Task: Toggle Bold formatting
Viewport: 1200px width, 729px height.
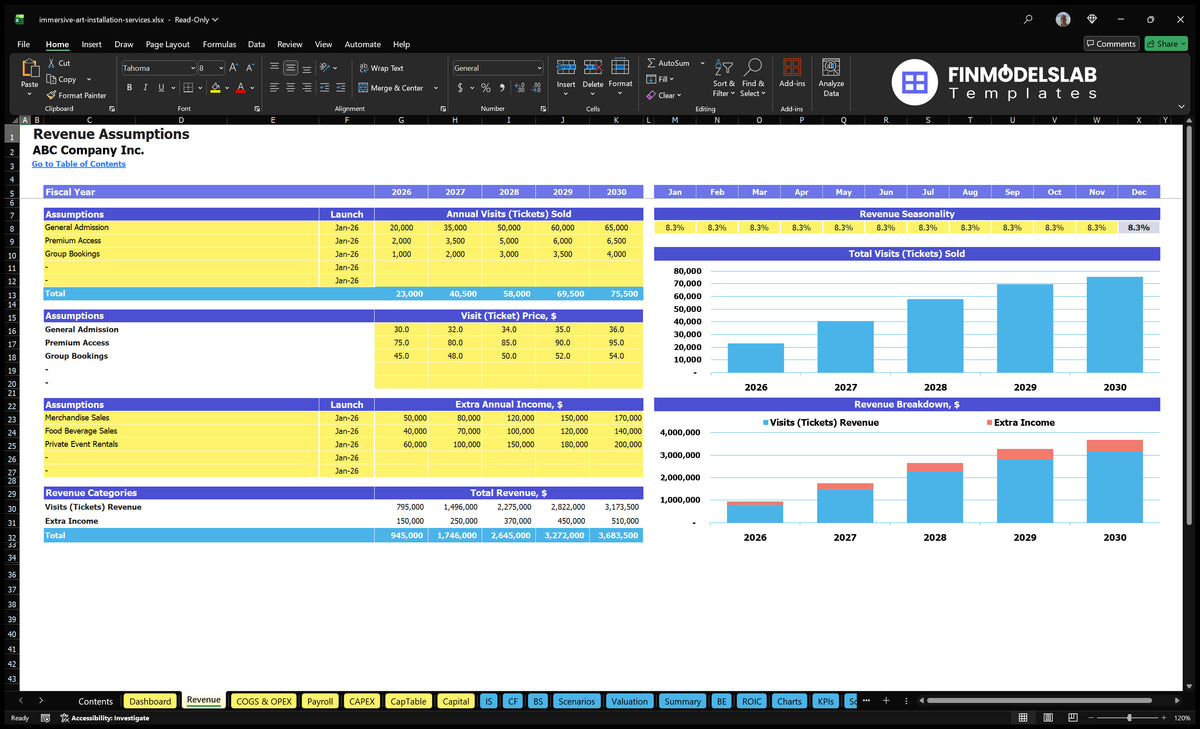Action: pyautogui.click(x=129, y=88)
